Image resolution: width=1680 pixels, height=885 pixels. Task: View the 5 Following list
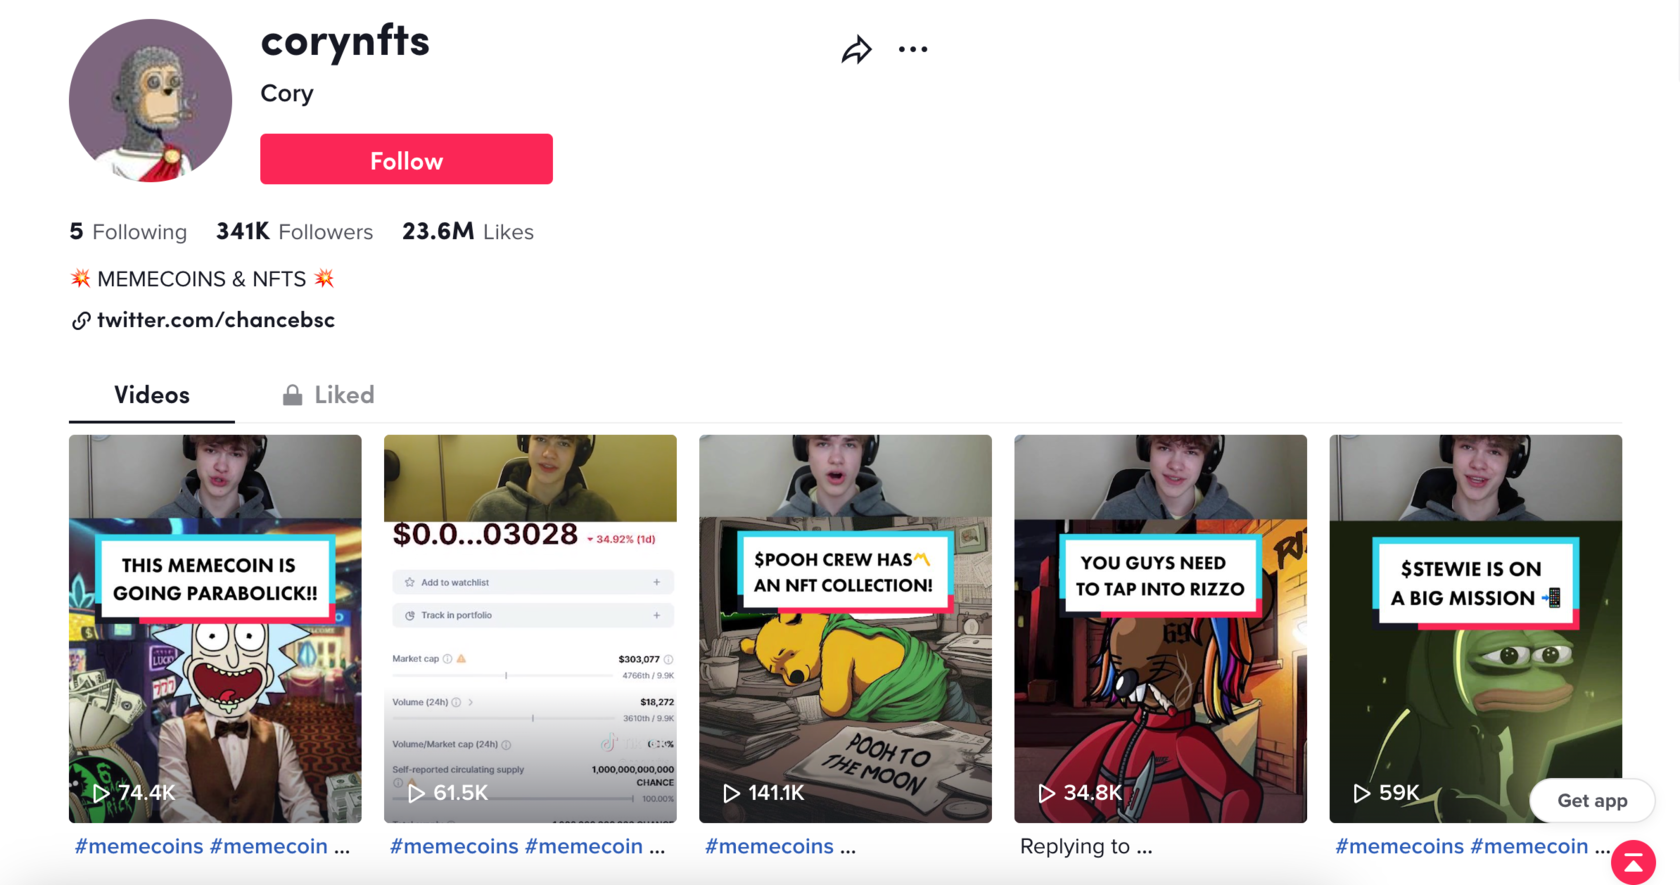point(128,232)
